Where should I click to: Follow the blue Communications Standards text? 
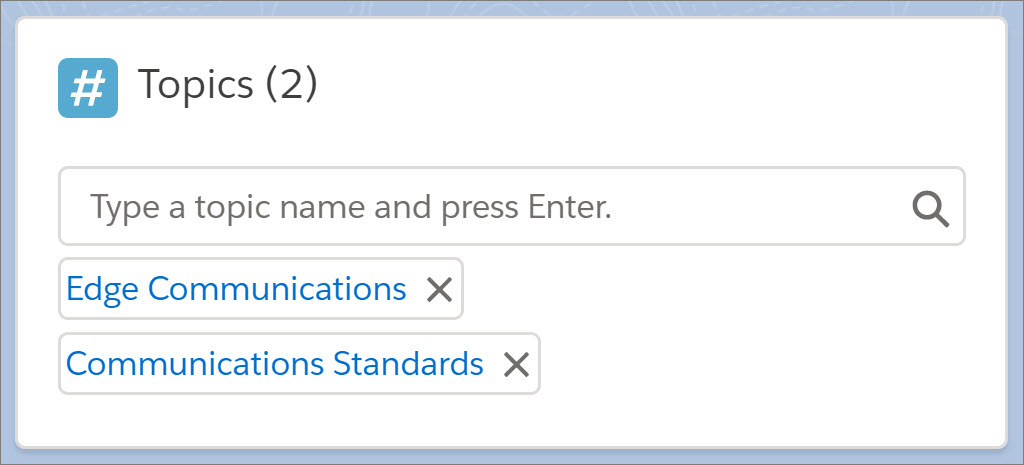click(x=275, y=364)
